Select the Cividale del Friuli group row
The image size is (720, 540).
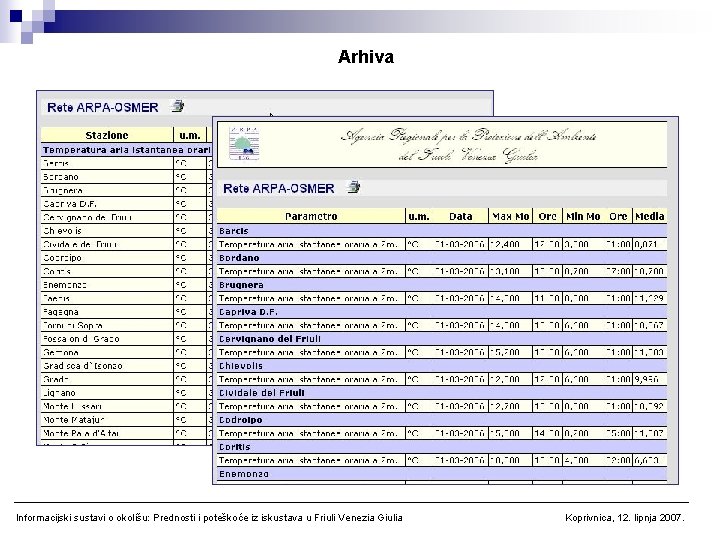pyautogui.click(x=442, y=393)
